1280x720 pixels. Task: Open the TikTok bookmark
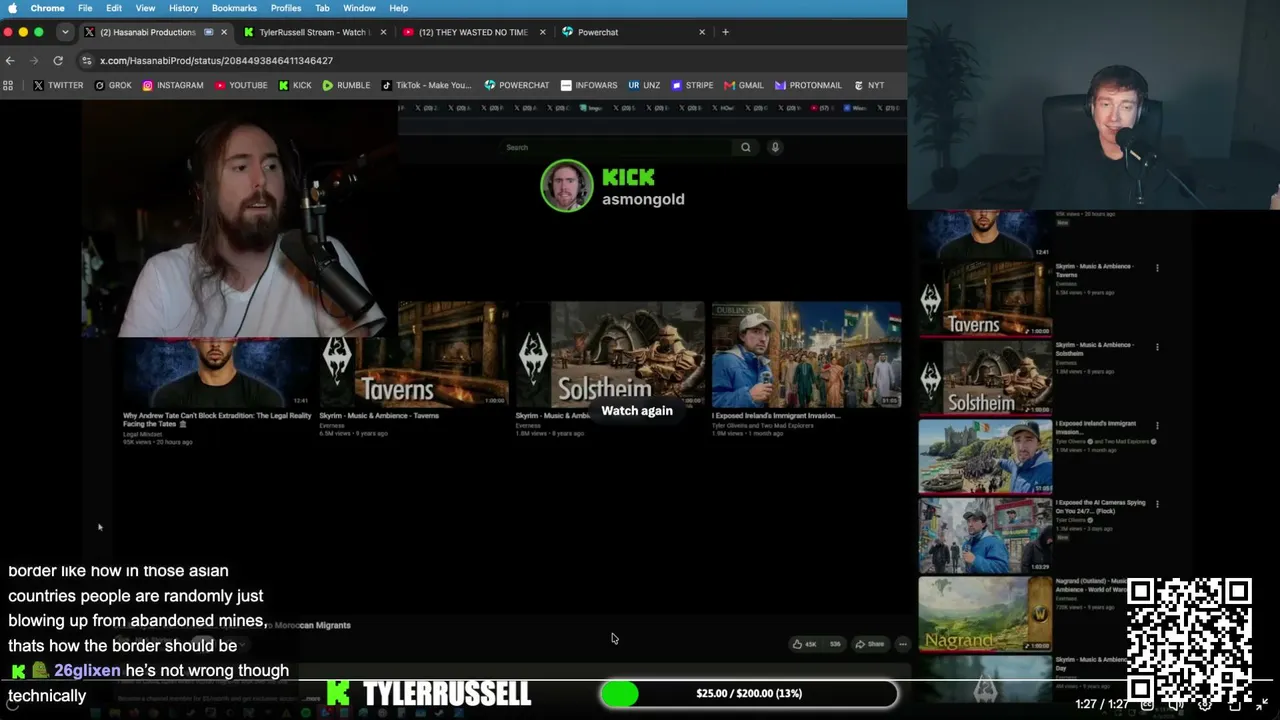click(x=427, y=85)
